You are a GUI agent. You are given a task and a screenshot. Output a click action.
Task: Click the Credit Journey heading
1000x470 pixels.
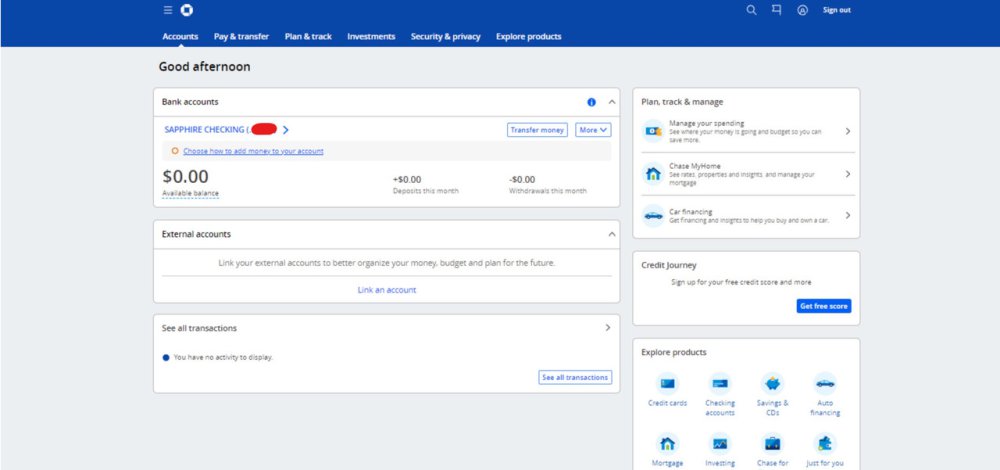669,265
